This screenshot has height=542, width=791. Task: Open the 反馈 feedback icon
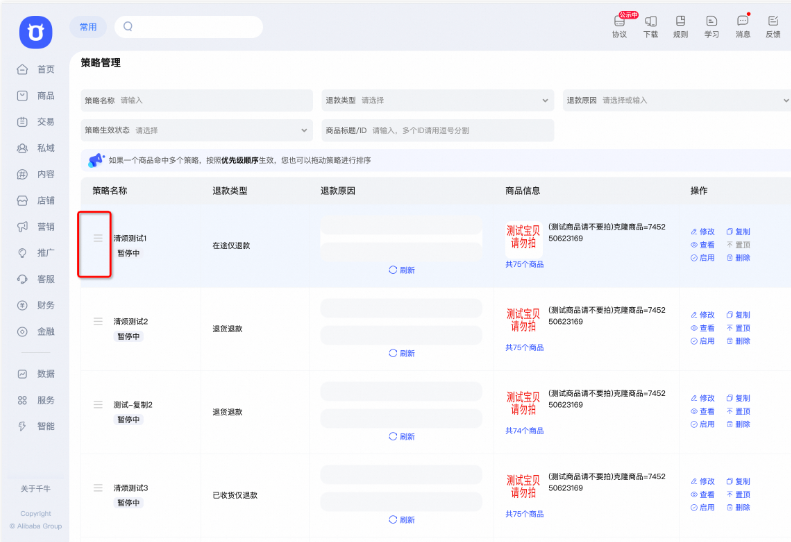(773, 27)
